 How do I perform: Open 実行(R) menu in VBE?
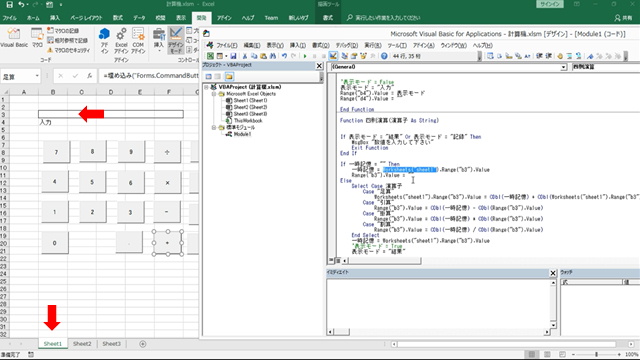372,45
